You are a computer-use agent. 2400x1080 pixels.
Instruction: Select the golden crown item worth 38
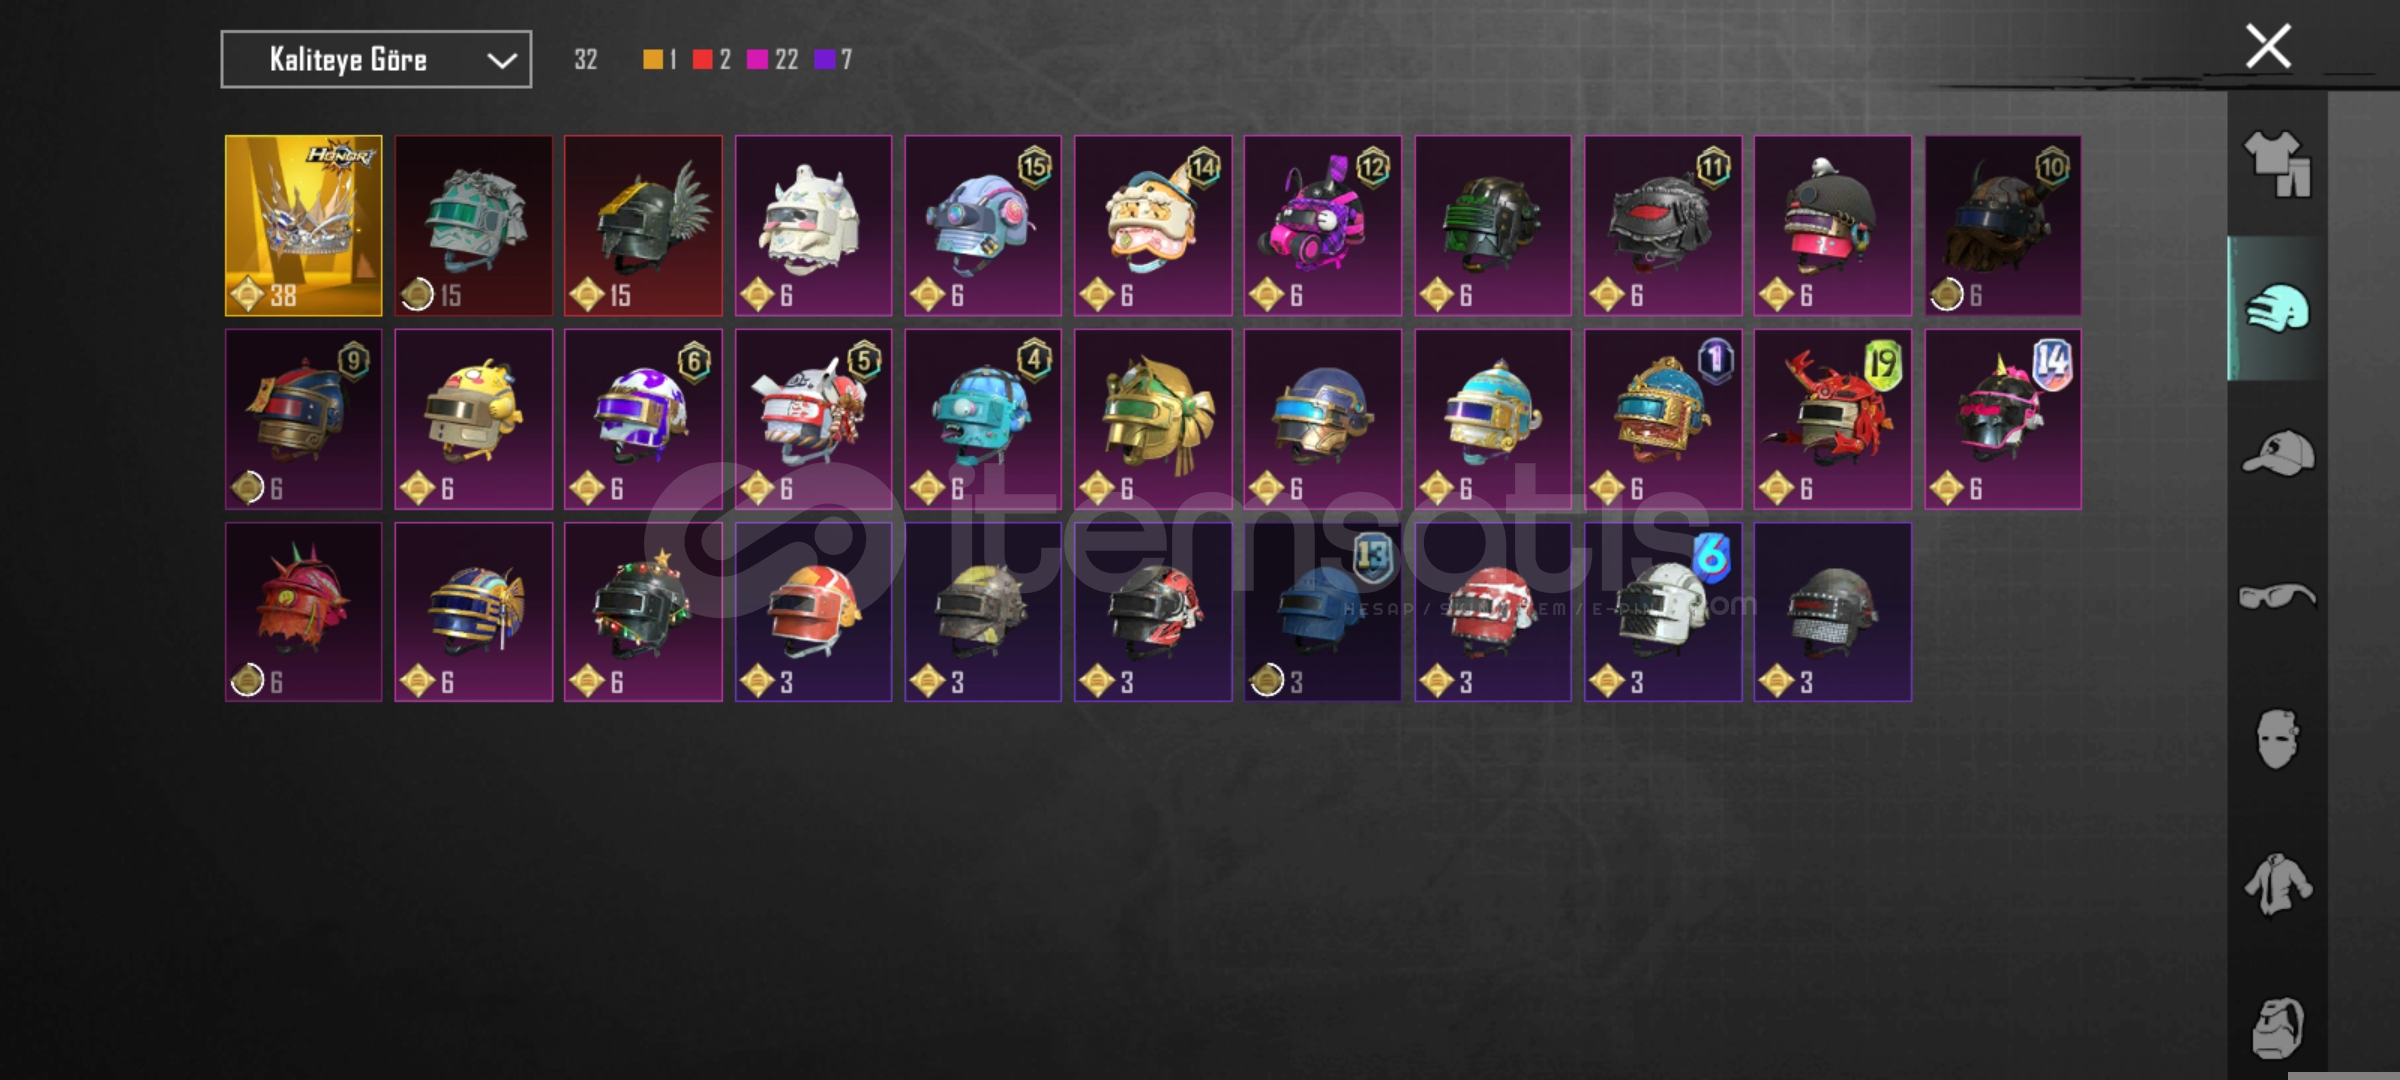click(x=304, y=226)
